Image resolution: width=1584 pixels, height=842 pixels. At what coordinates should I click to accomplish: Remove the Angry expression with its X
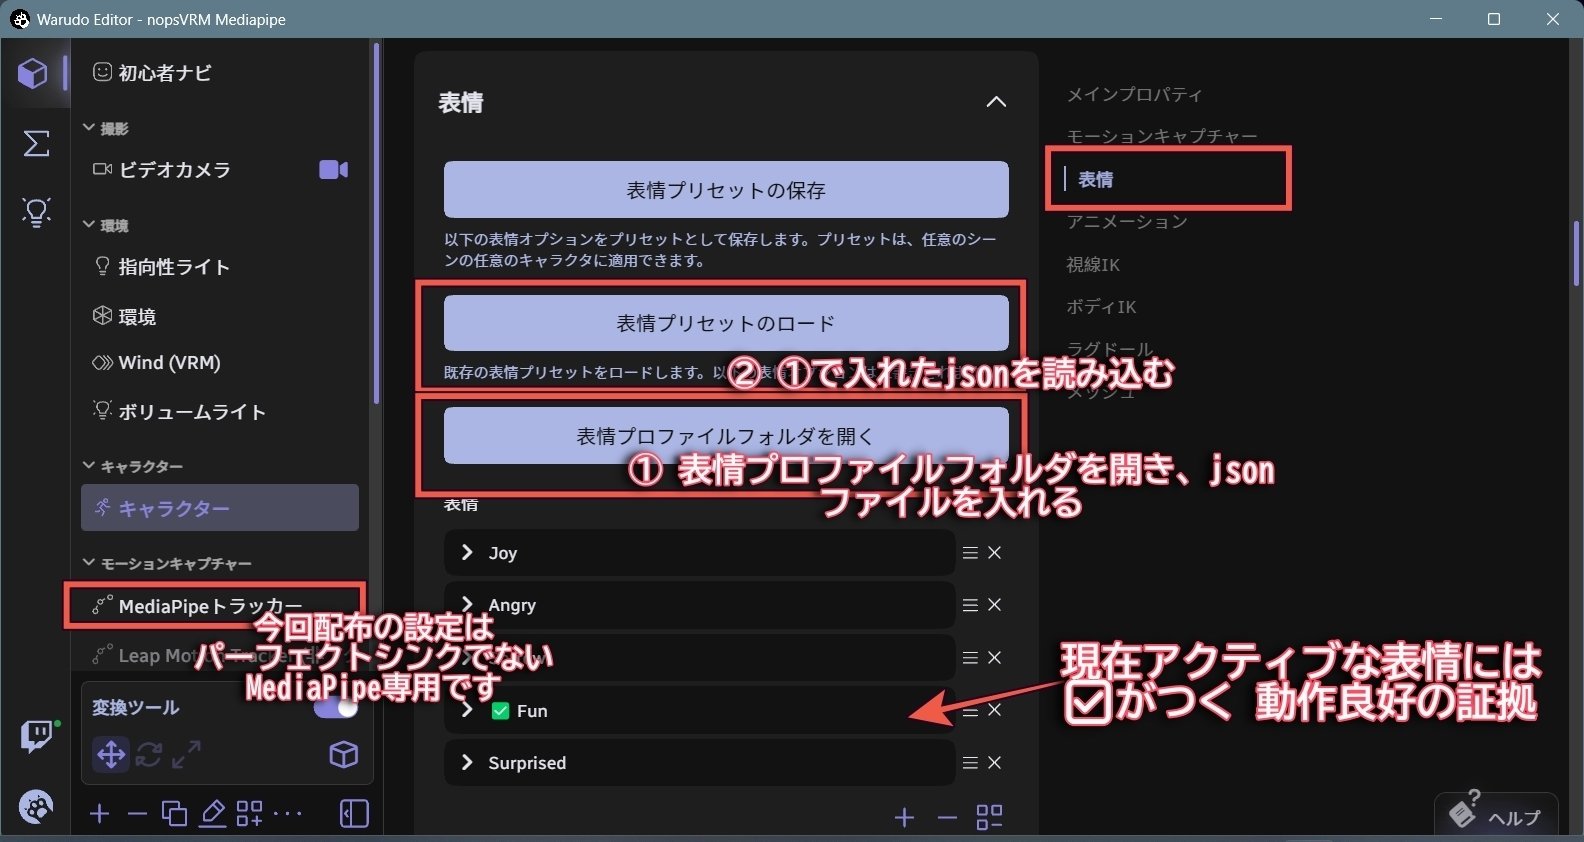click(995, 605)
